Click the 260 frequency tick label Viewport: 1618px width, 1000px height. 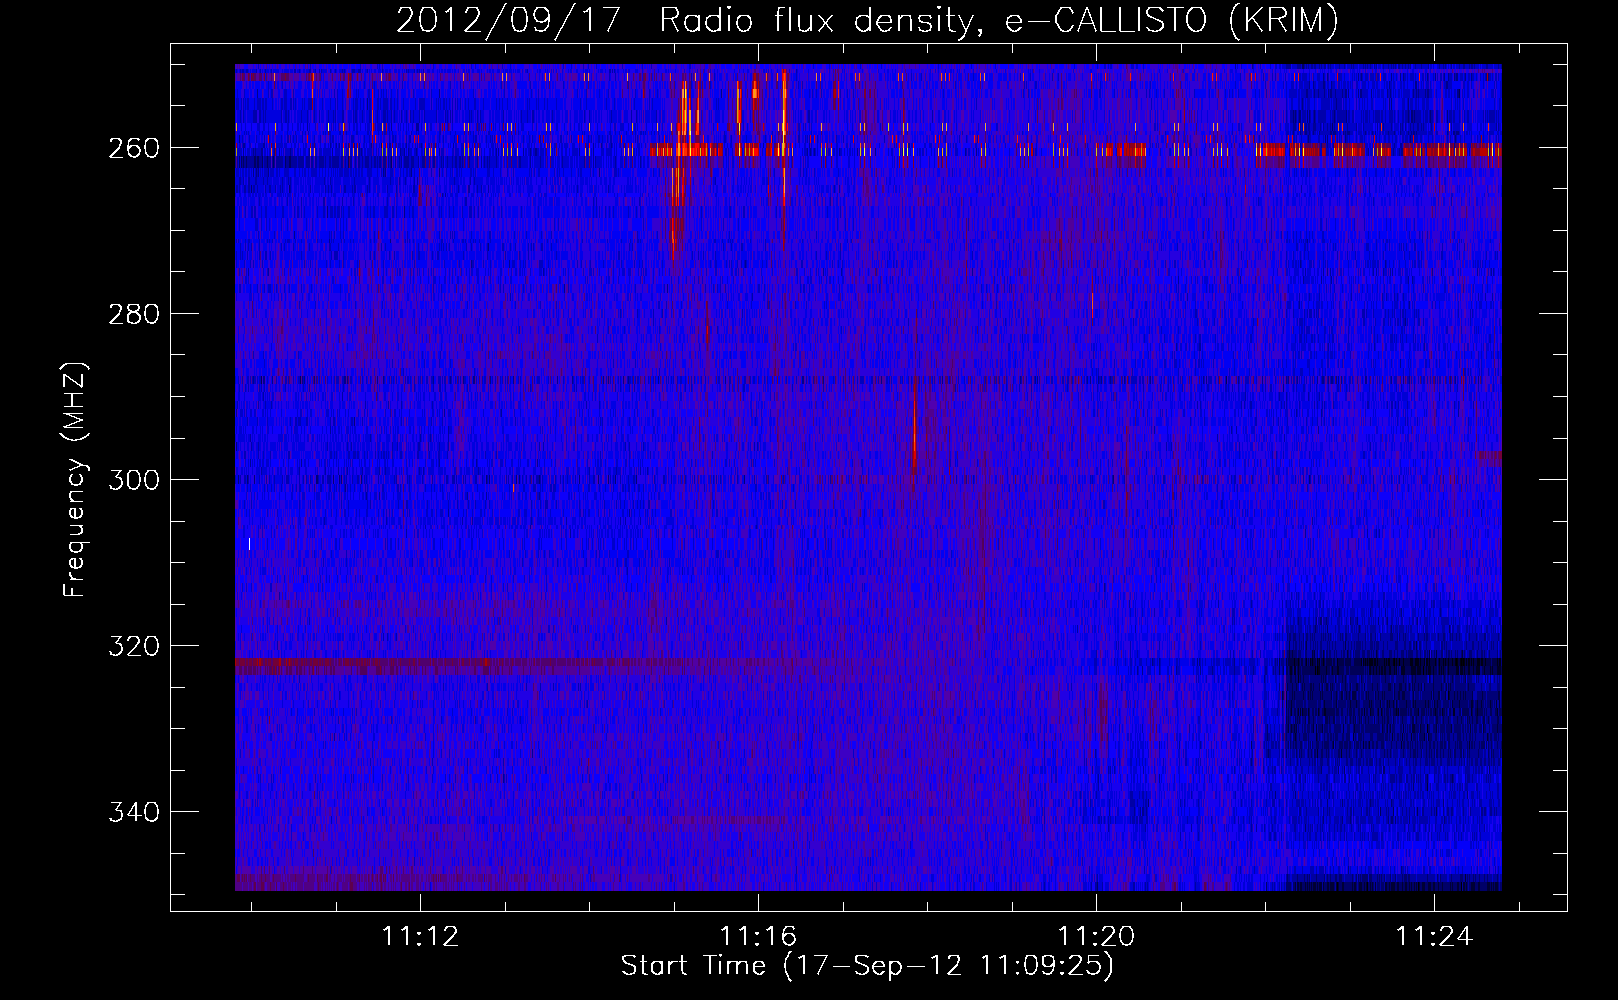pyautogui.click(x=133, y=148)
